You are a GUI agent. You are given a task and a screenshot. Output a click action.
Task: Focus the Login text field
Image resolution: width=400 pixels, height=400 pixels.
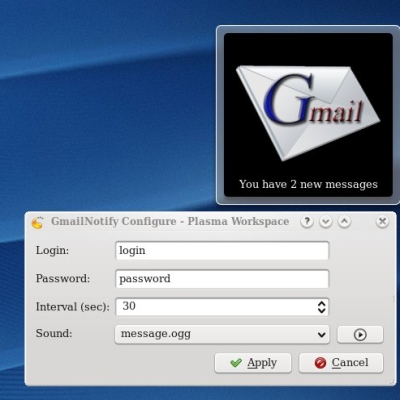222,251
